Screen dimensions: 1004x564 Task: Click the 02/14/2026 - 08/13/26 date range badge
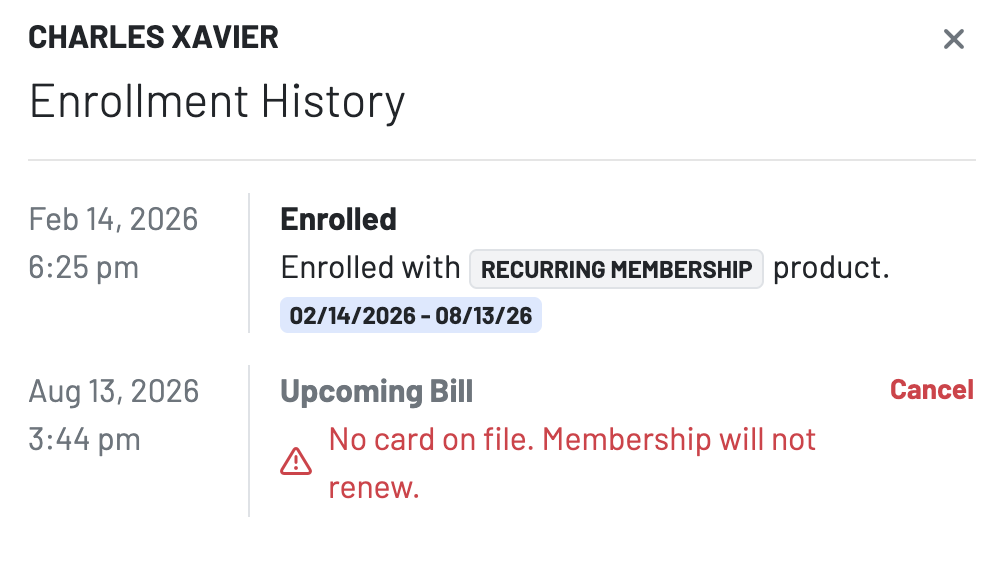pos(411,316)
